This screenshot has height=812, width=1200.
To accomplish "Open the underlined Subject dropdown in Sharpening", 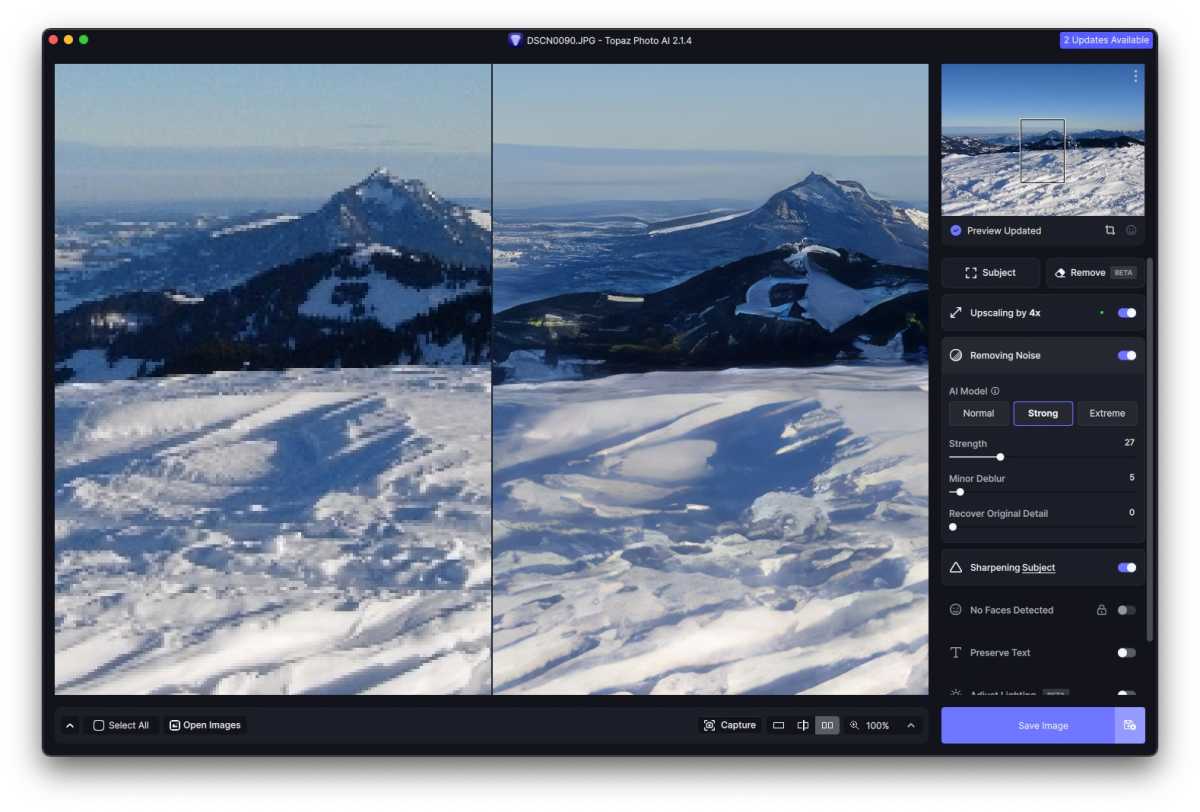I will click(1038, 568).
